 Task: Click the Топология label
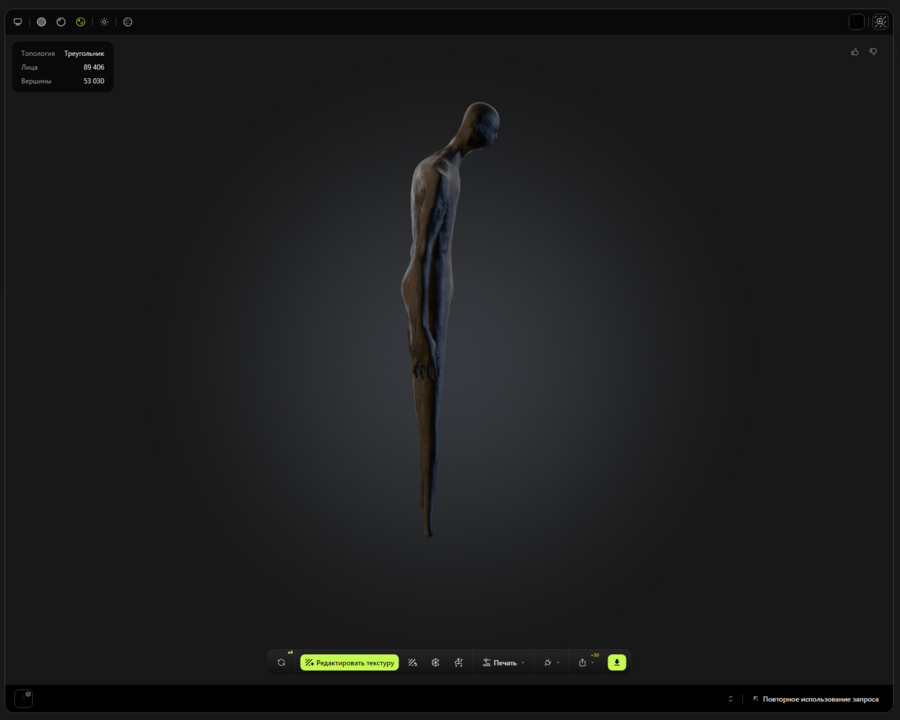click(38, 53)
